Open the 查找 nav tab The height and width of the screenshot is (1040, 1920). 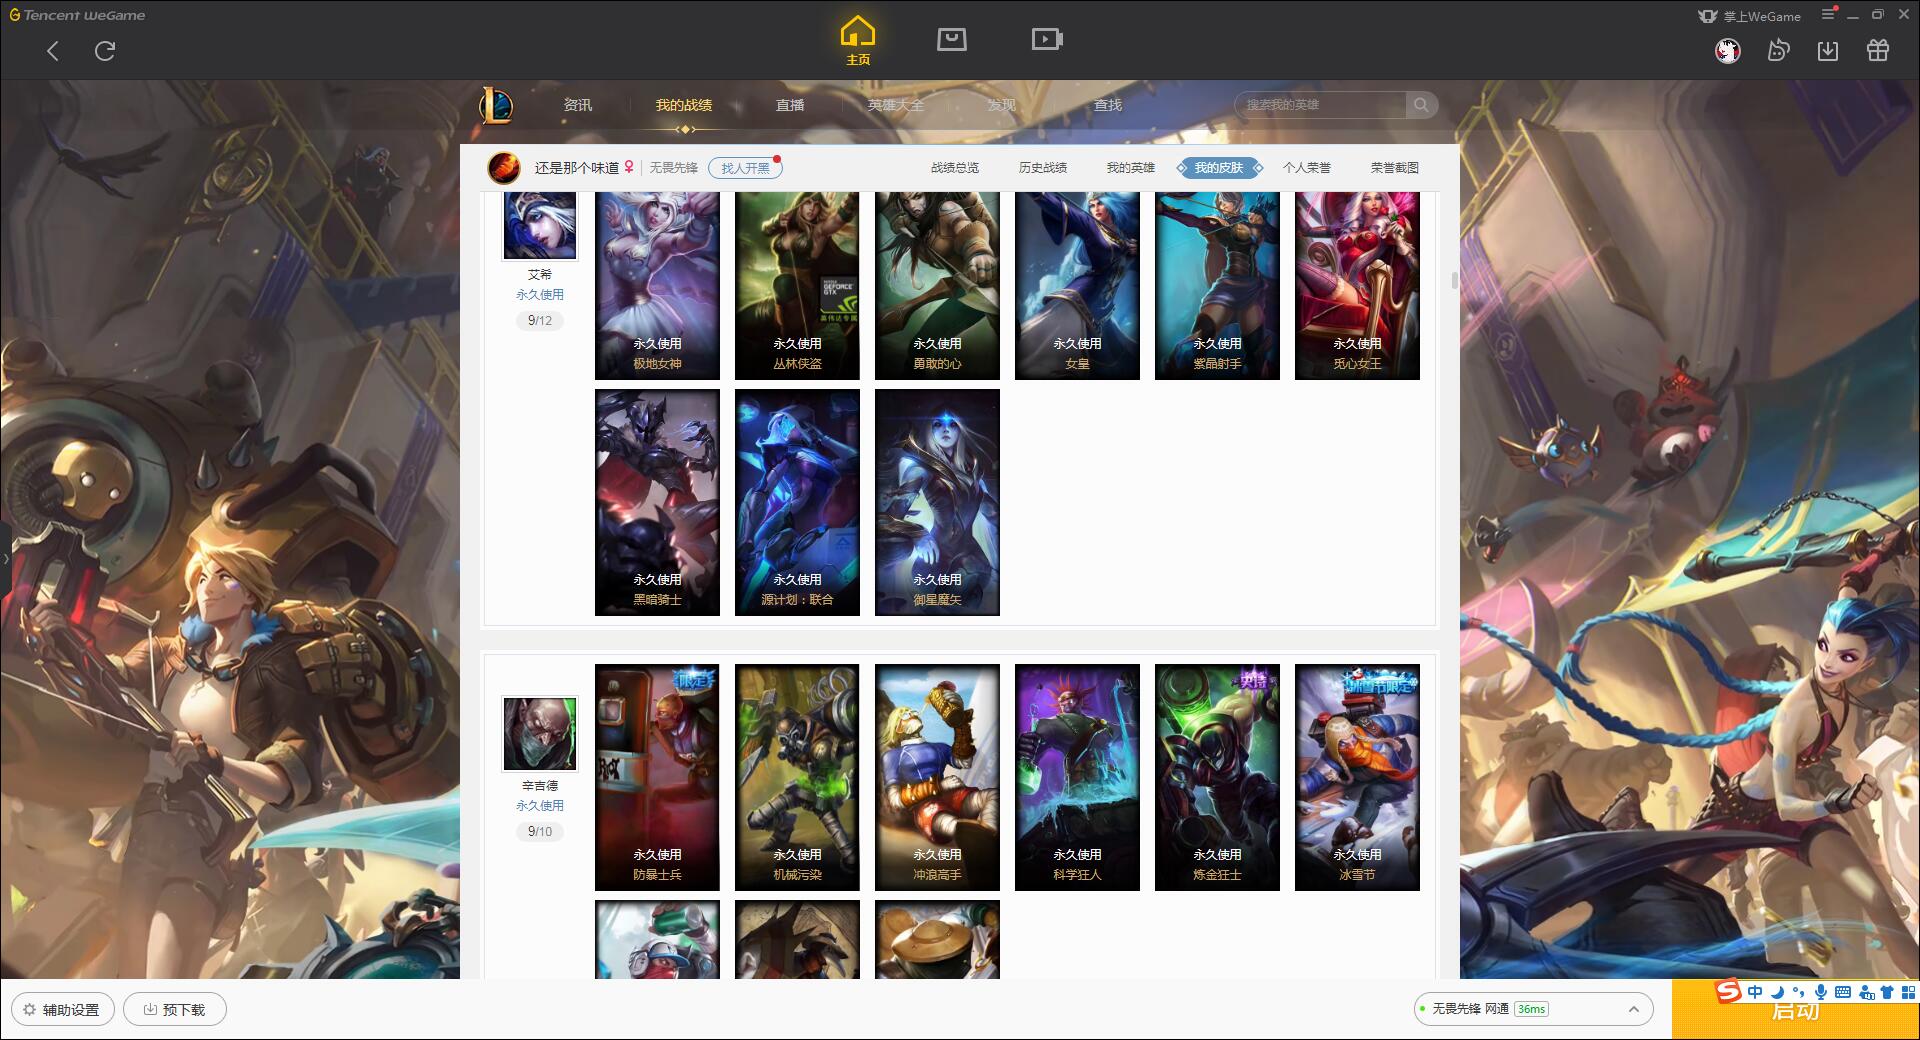click(1108, 105)
